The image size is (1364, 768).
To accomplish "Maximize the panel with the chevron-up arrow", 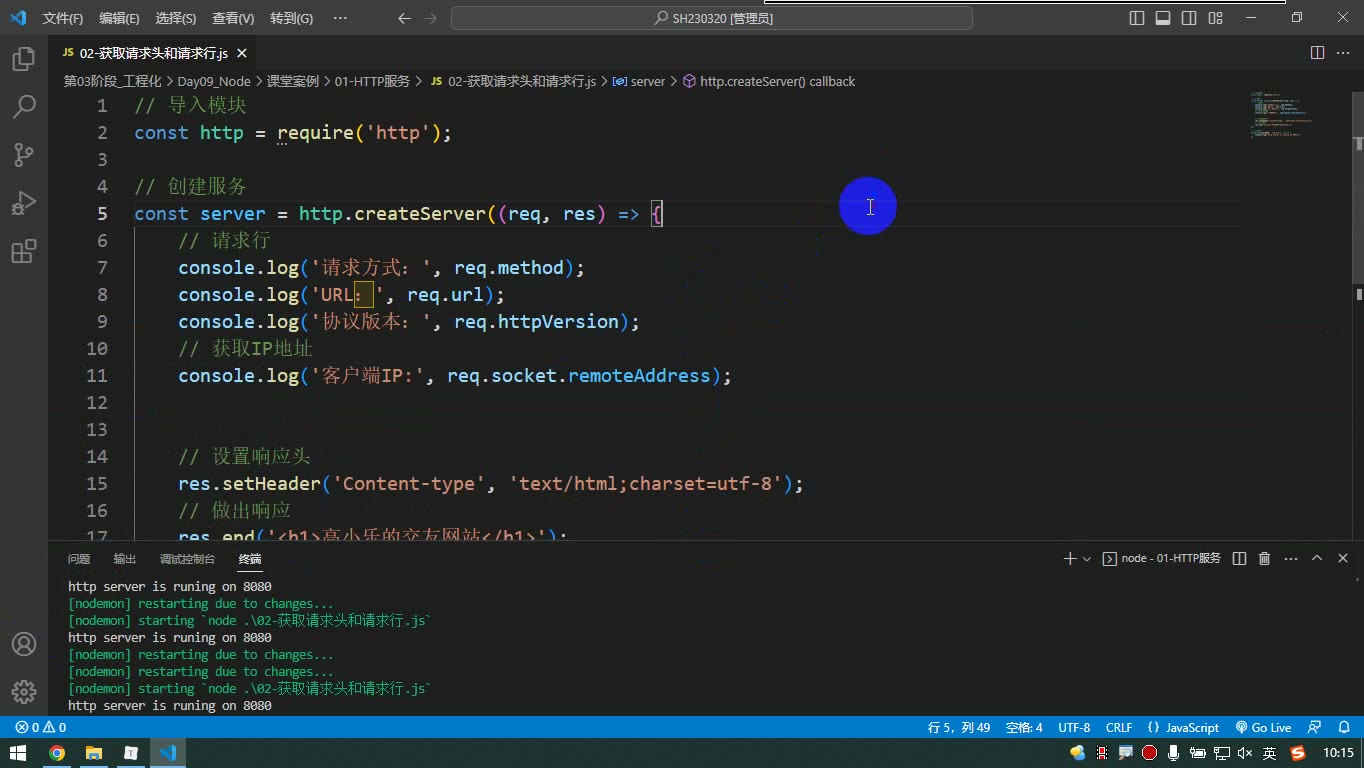I will click(x=1317, y=558).
